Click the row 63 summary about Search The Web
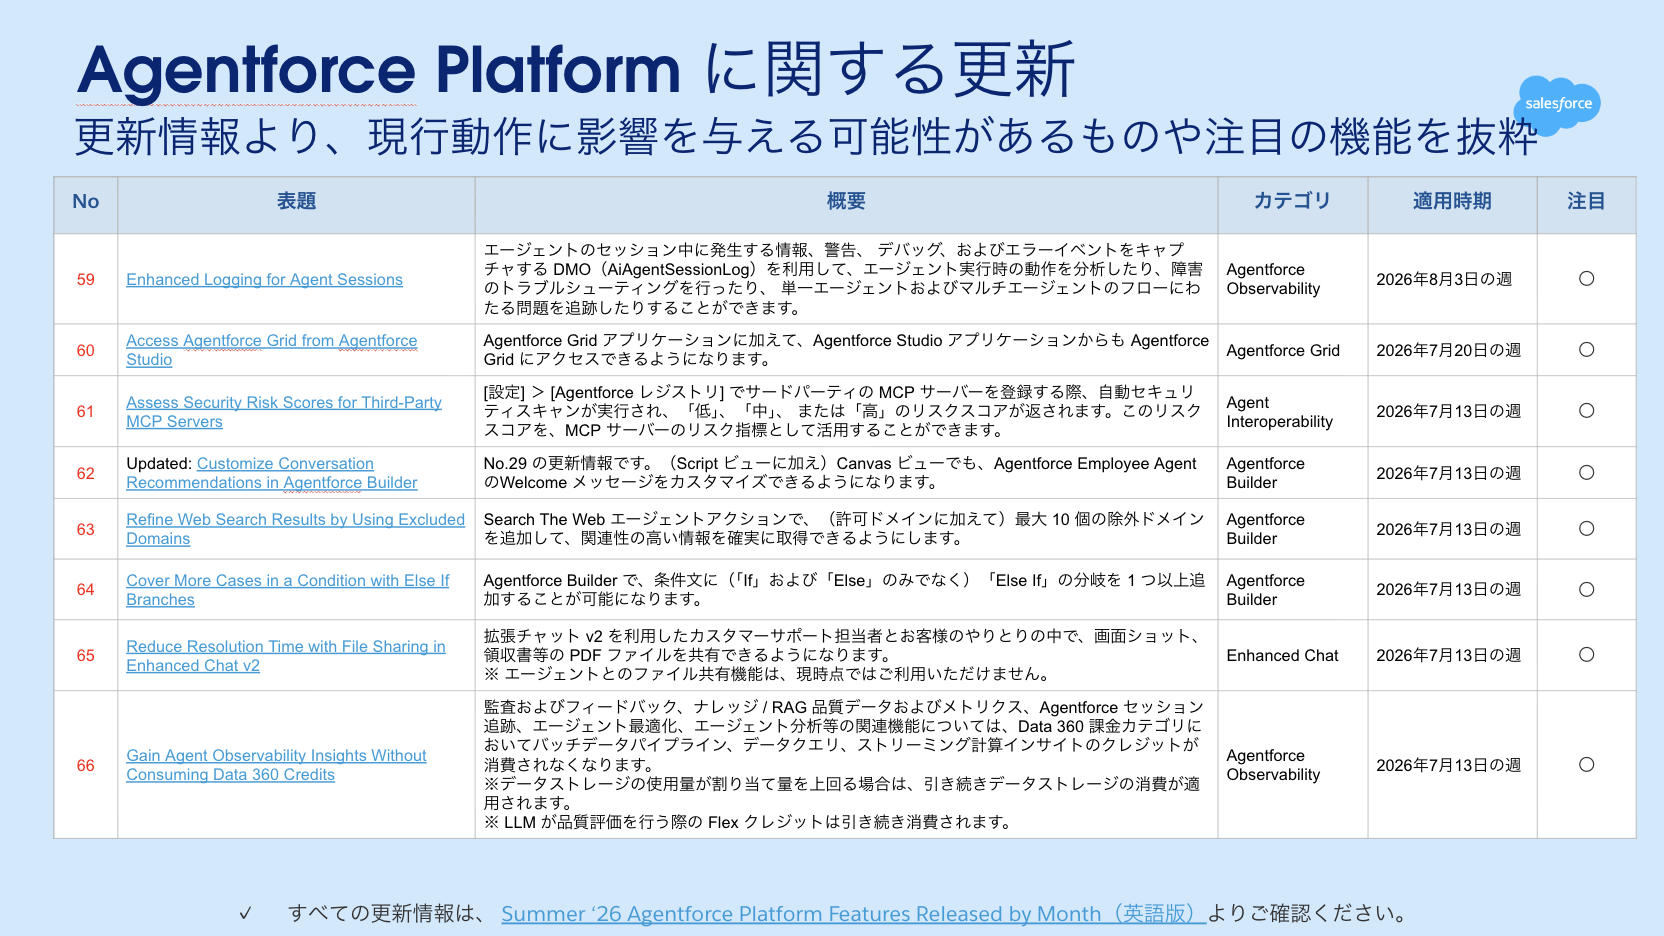Image resolution: width=1664 pixels, height=936 pixels. (x=844, y=529)
